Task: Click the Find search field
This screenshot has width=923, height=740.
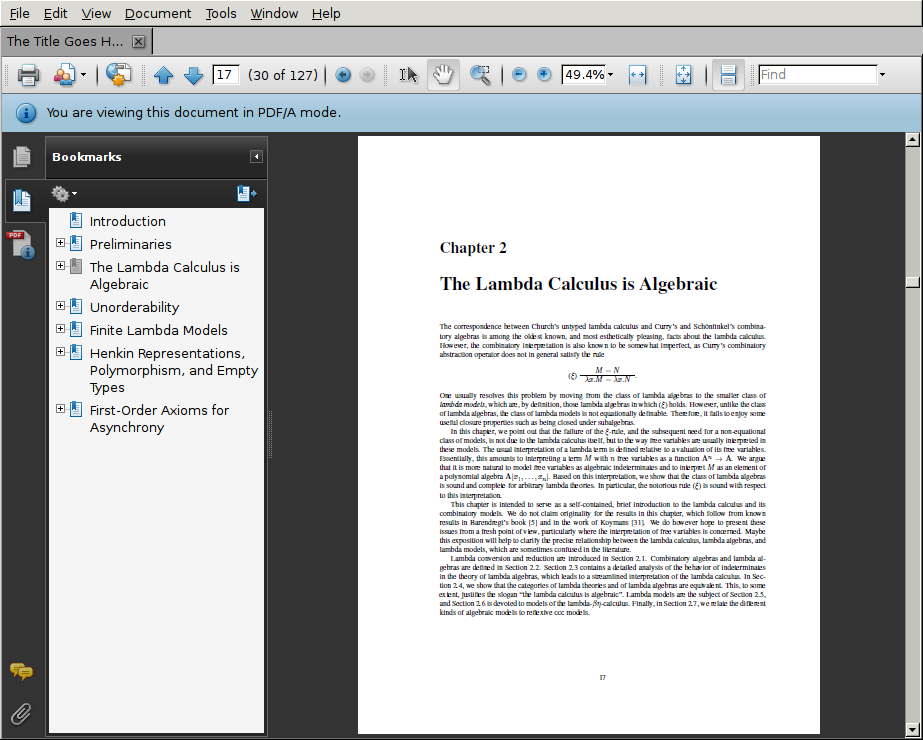Action: [x=816, y=75]
